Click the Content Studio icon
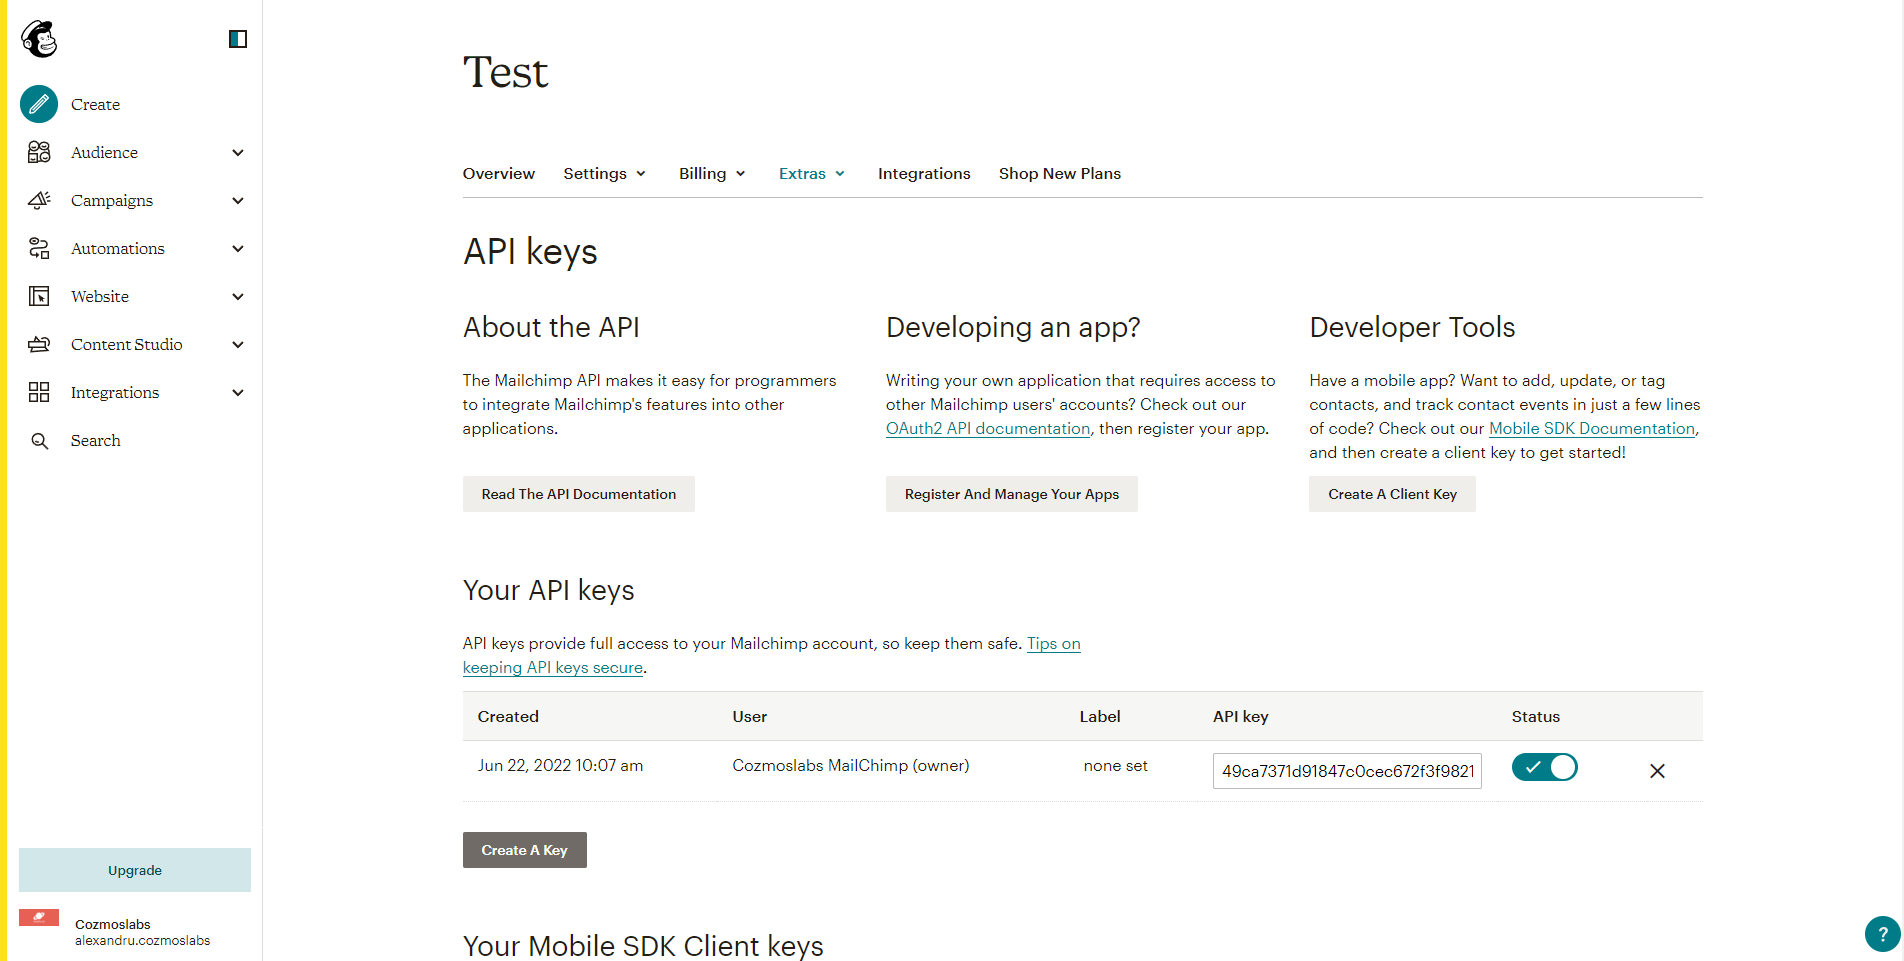 click(39, 344)
